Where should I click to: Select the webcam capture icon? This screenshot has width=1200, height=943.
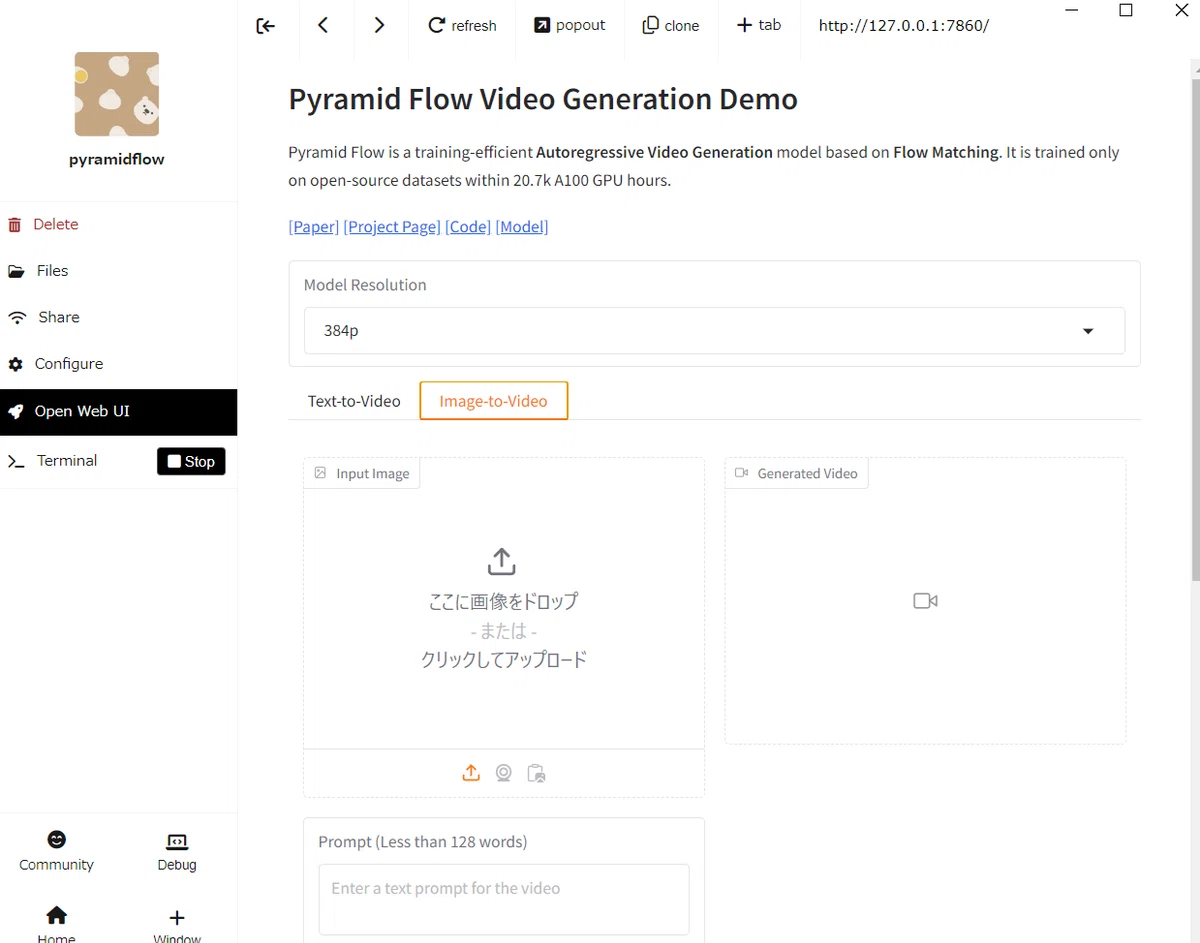(x=504, y=773)
